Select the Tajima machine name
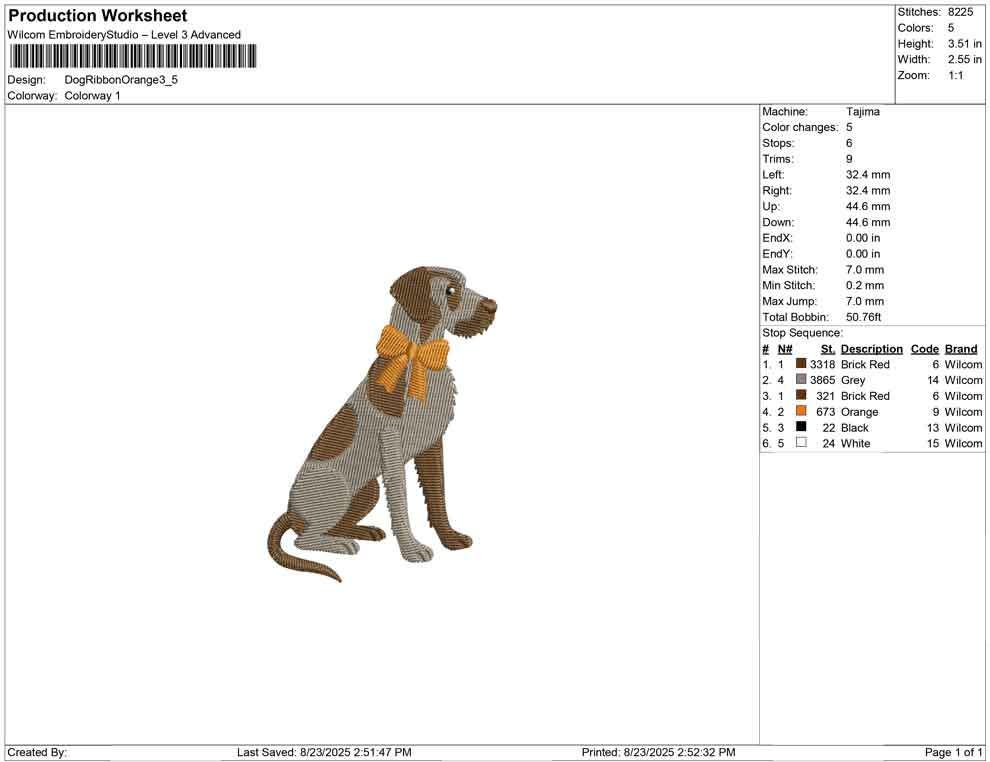The width and height of the screenshot is (990, 762). pos(861,111)
